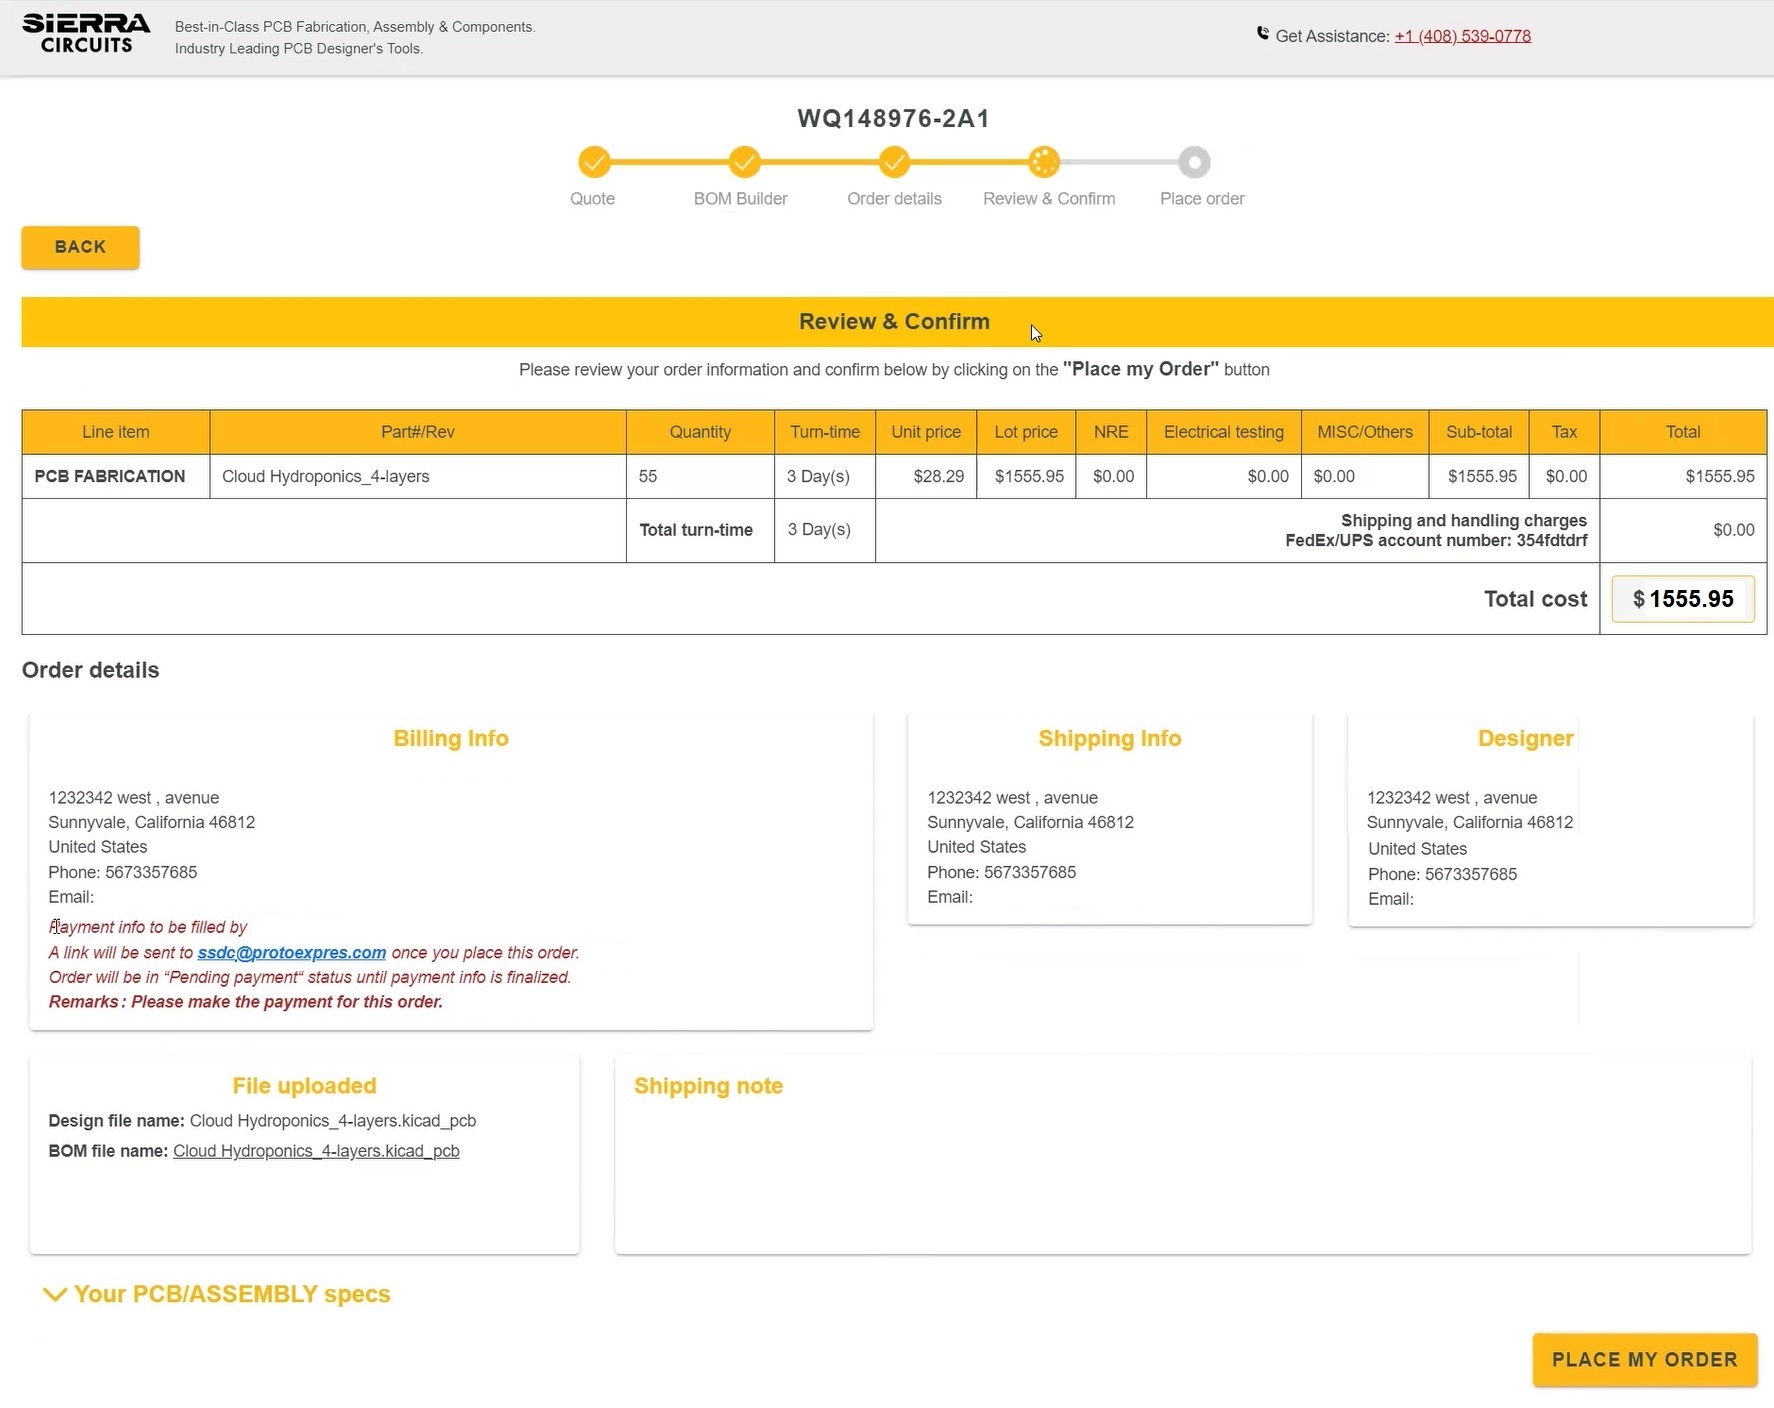Call the assistance phone number link

click(x=1462, y=36)
